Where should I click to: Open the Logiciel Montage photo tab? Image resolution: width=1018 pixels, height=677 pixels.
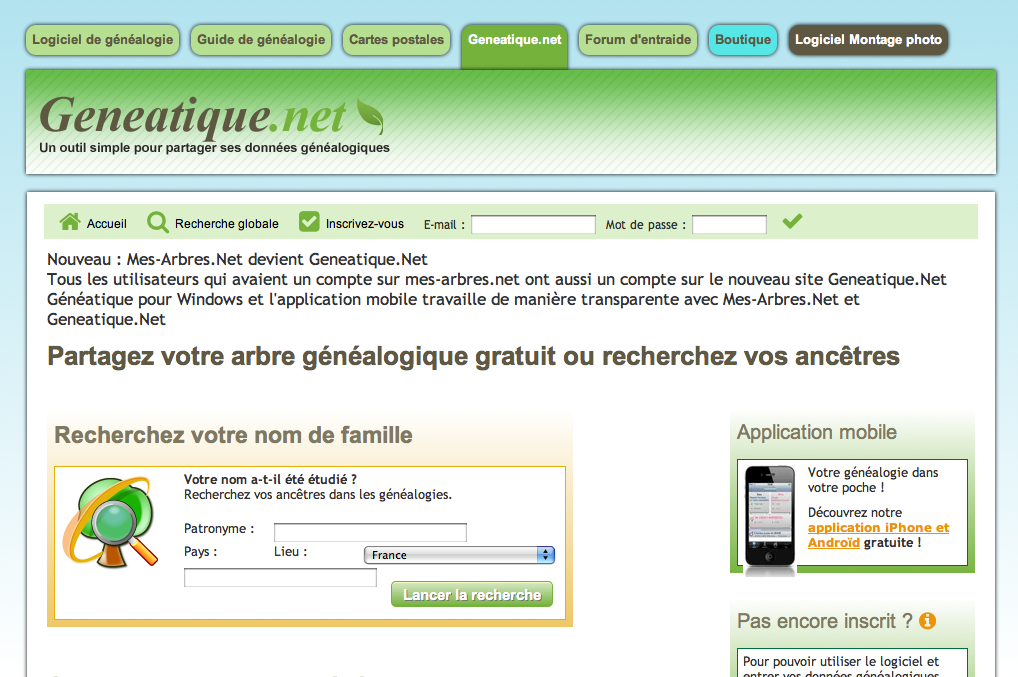(x=869, y=40)
